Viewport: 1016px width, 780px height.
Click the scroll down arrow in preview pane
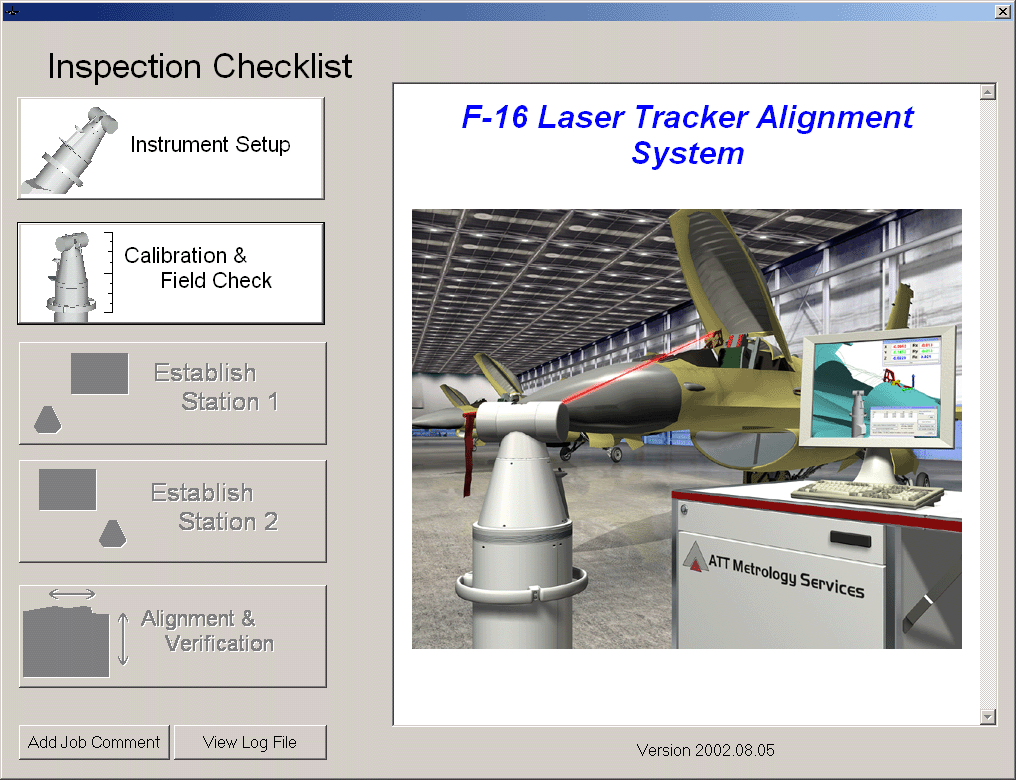pyautogui.click(x=987, y=716)
